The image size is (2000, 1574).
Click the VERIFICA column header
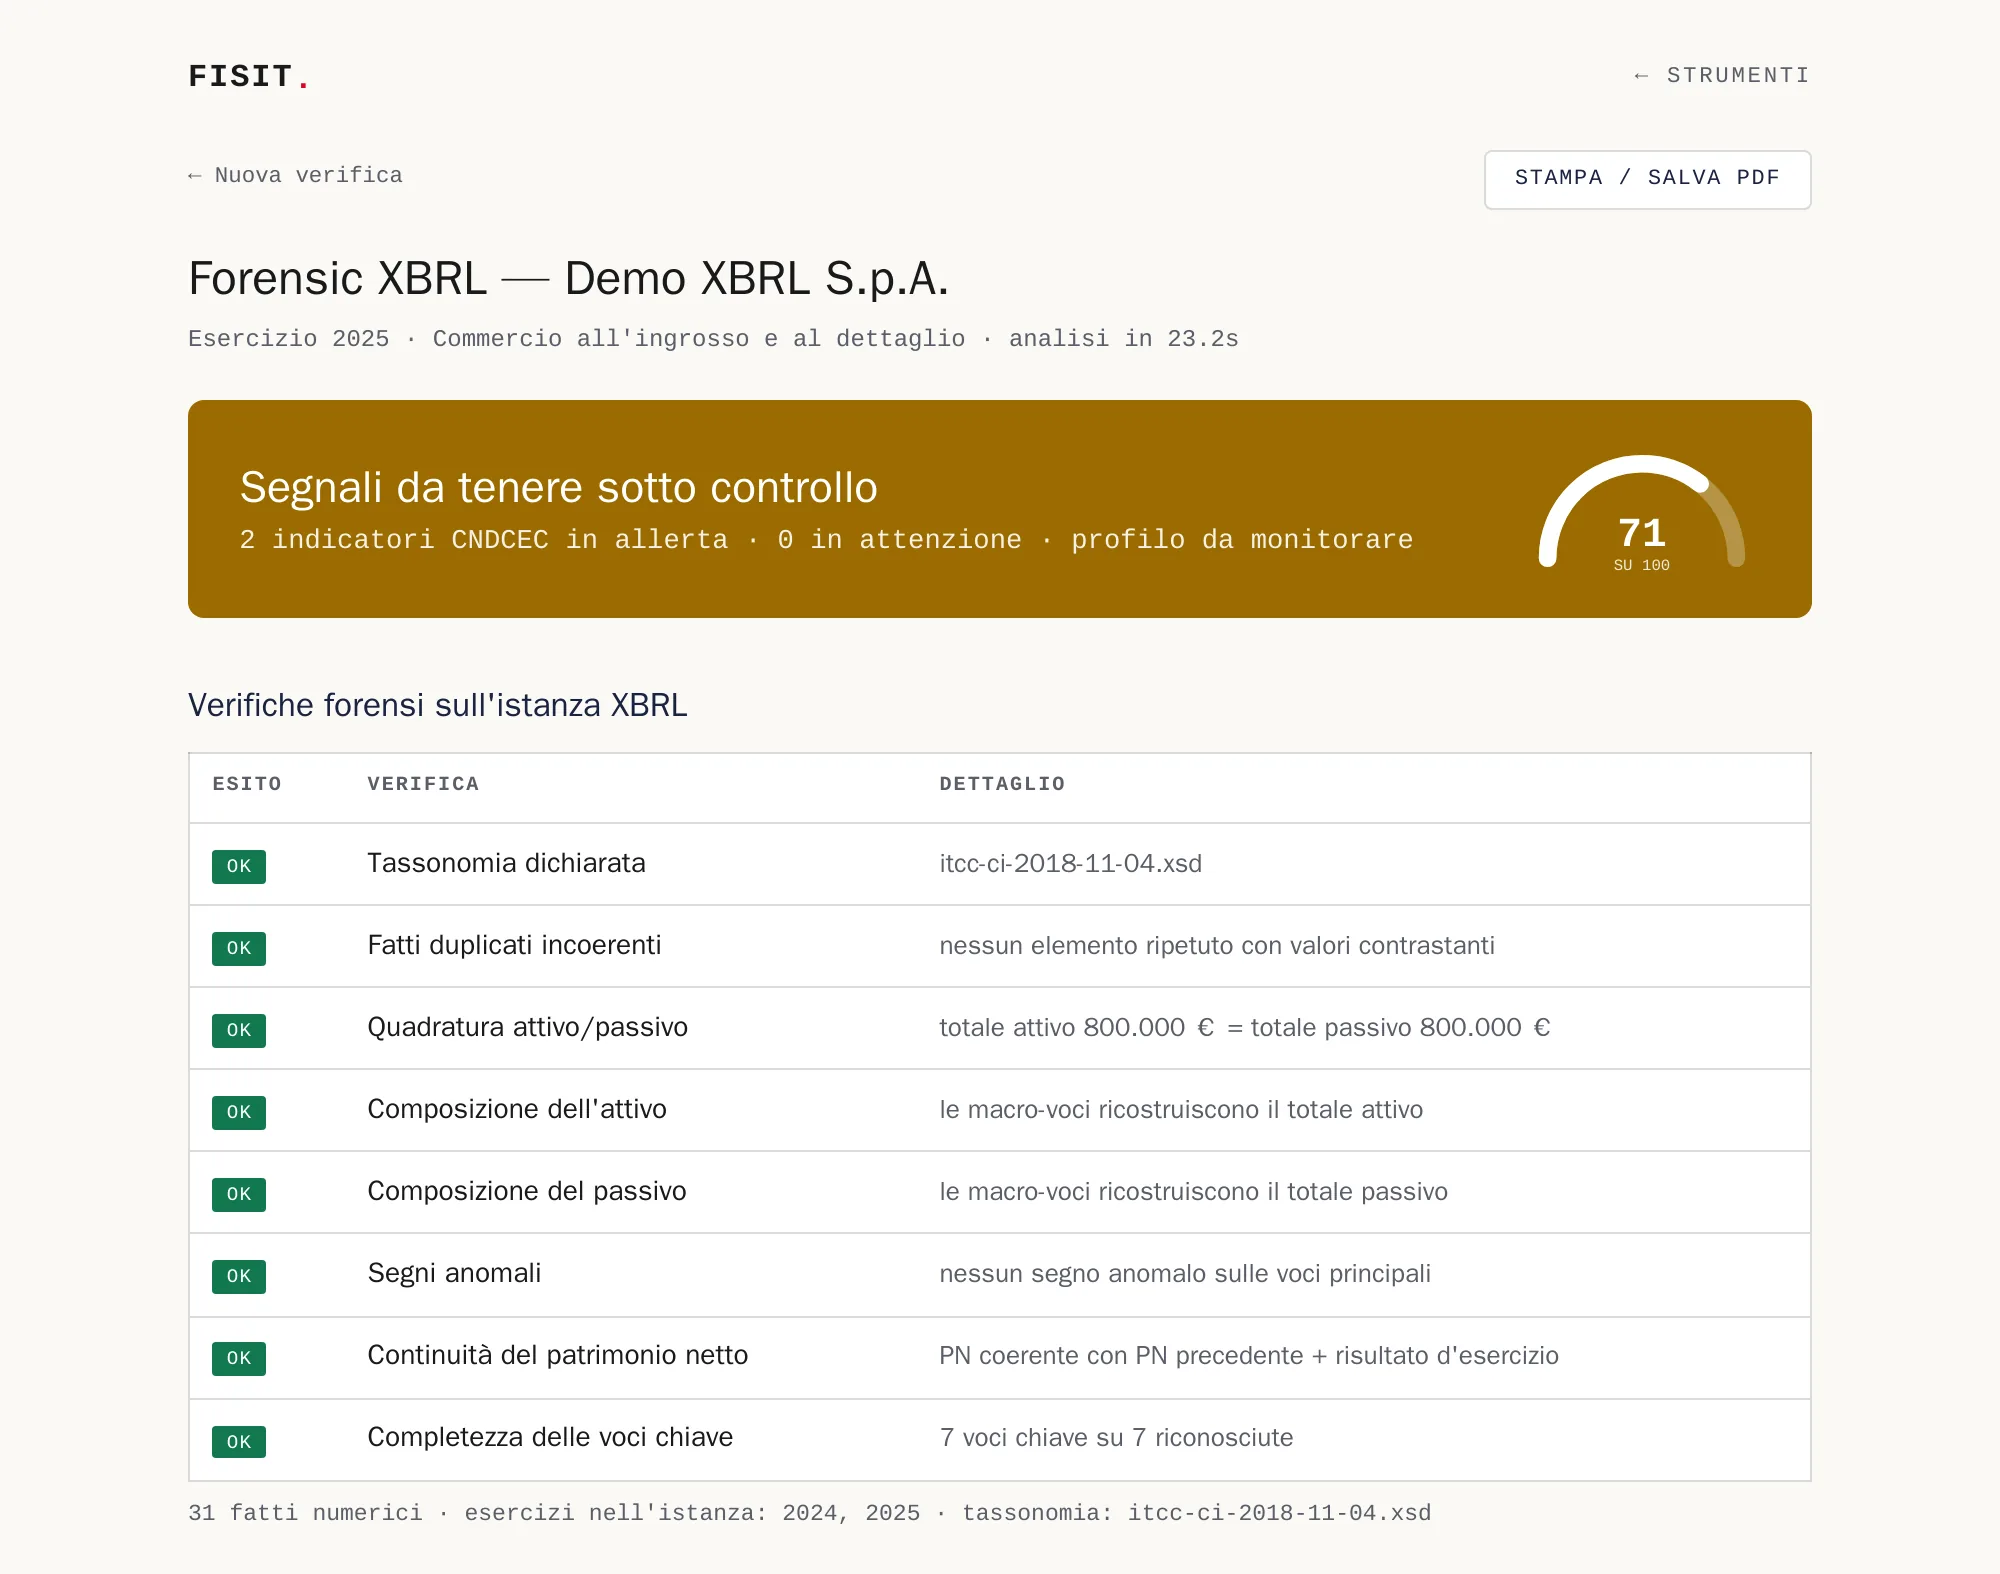pyautogui.click(x=423, y=784)
